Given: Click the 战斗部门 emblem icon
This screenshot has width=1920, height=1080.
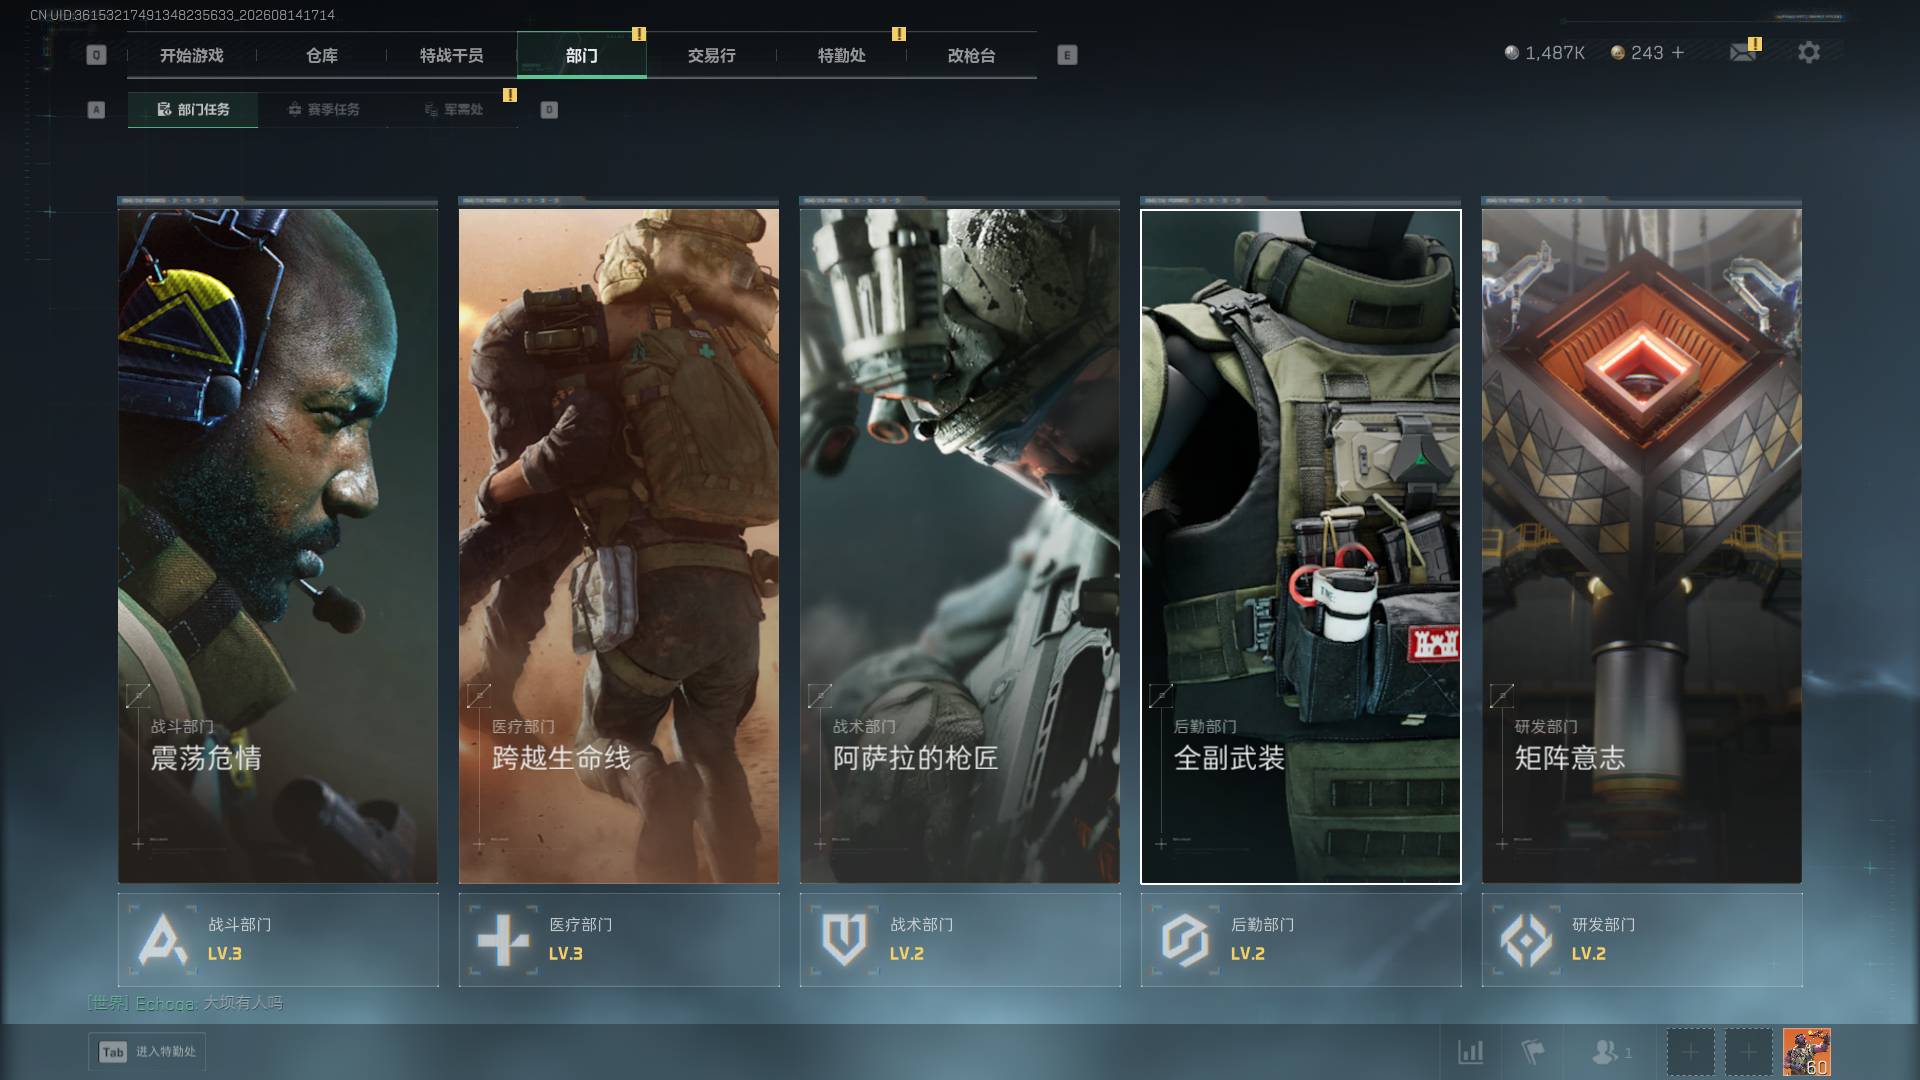Looking at the screenshot, I should tap(163, 940).
